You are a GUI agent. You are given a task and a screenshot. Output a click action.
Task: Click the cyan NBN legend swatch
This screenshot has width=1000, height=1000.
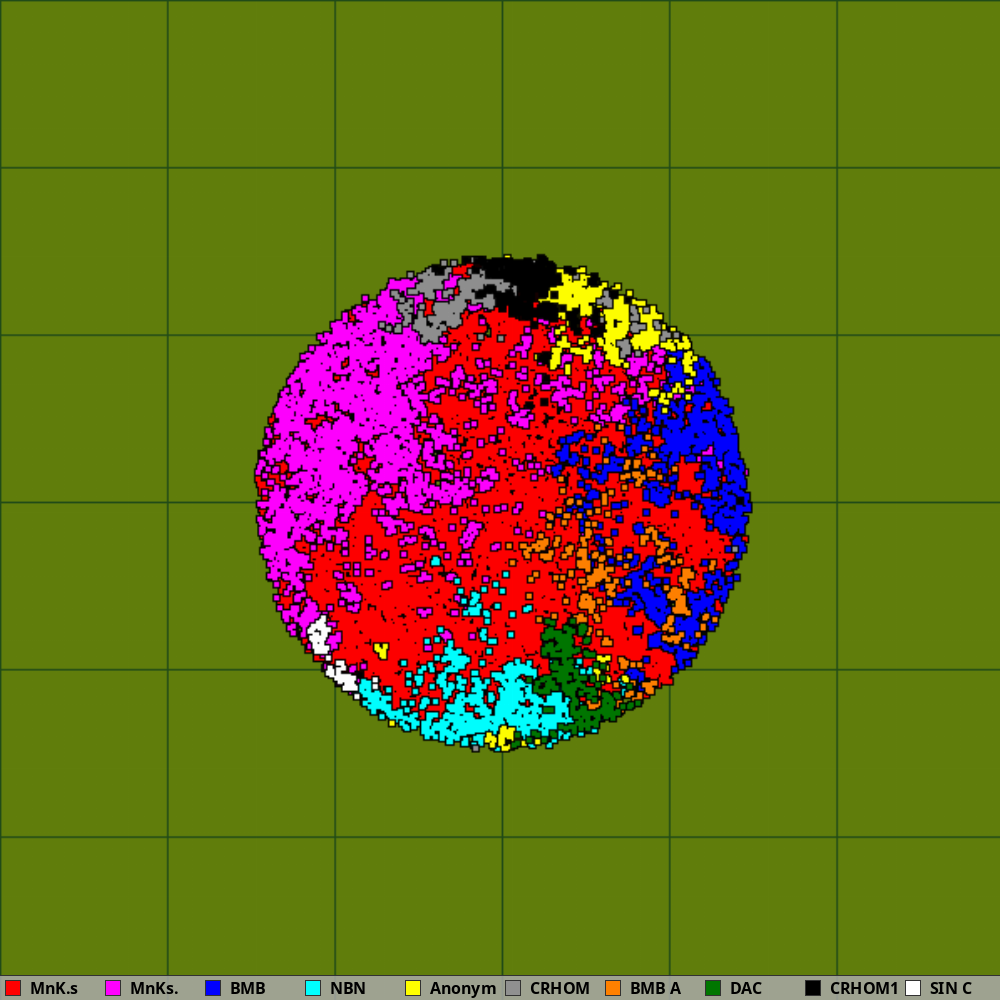click(x=313, y=988)
